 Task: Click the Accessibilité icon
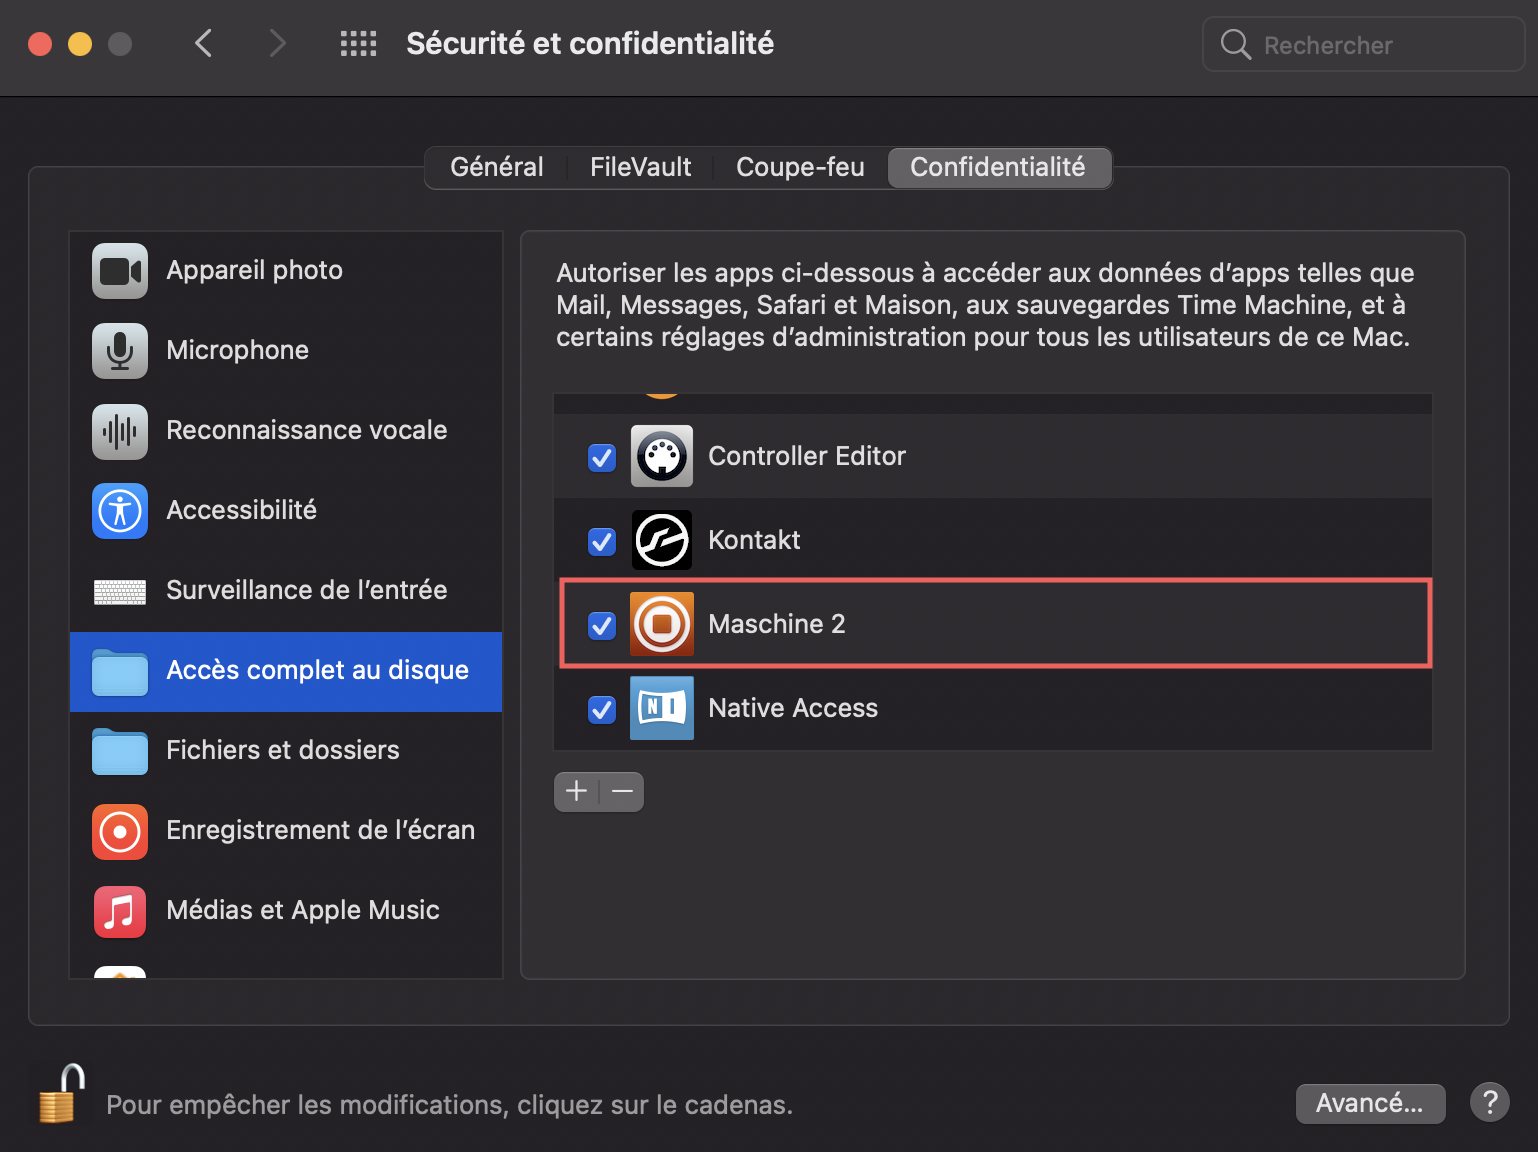click(120, 511)
